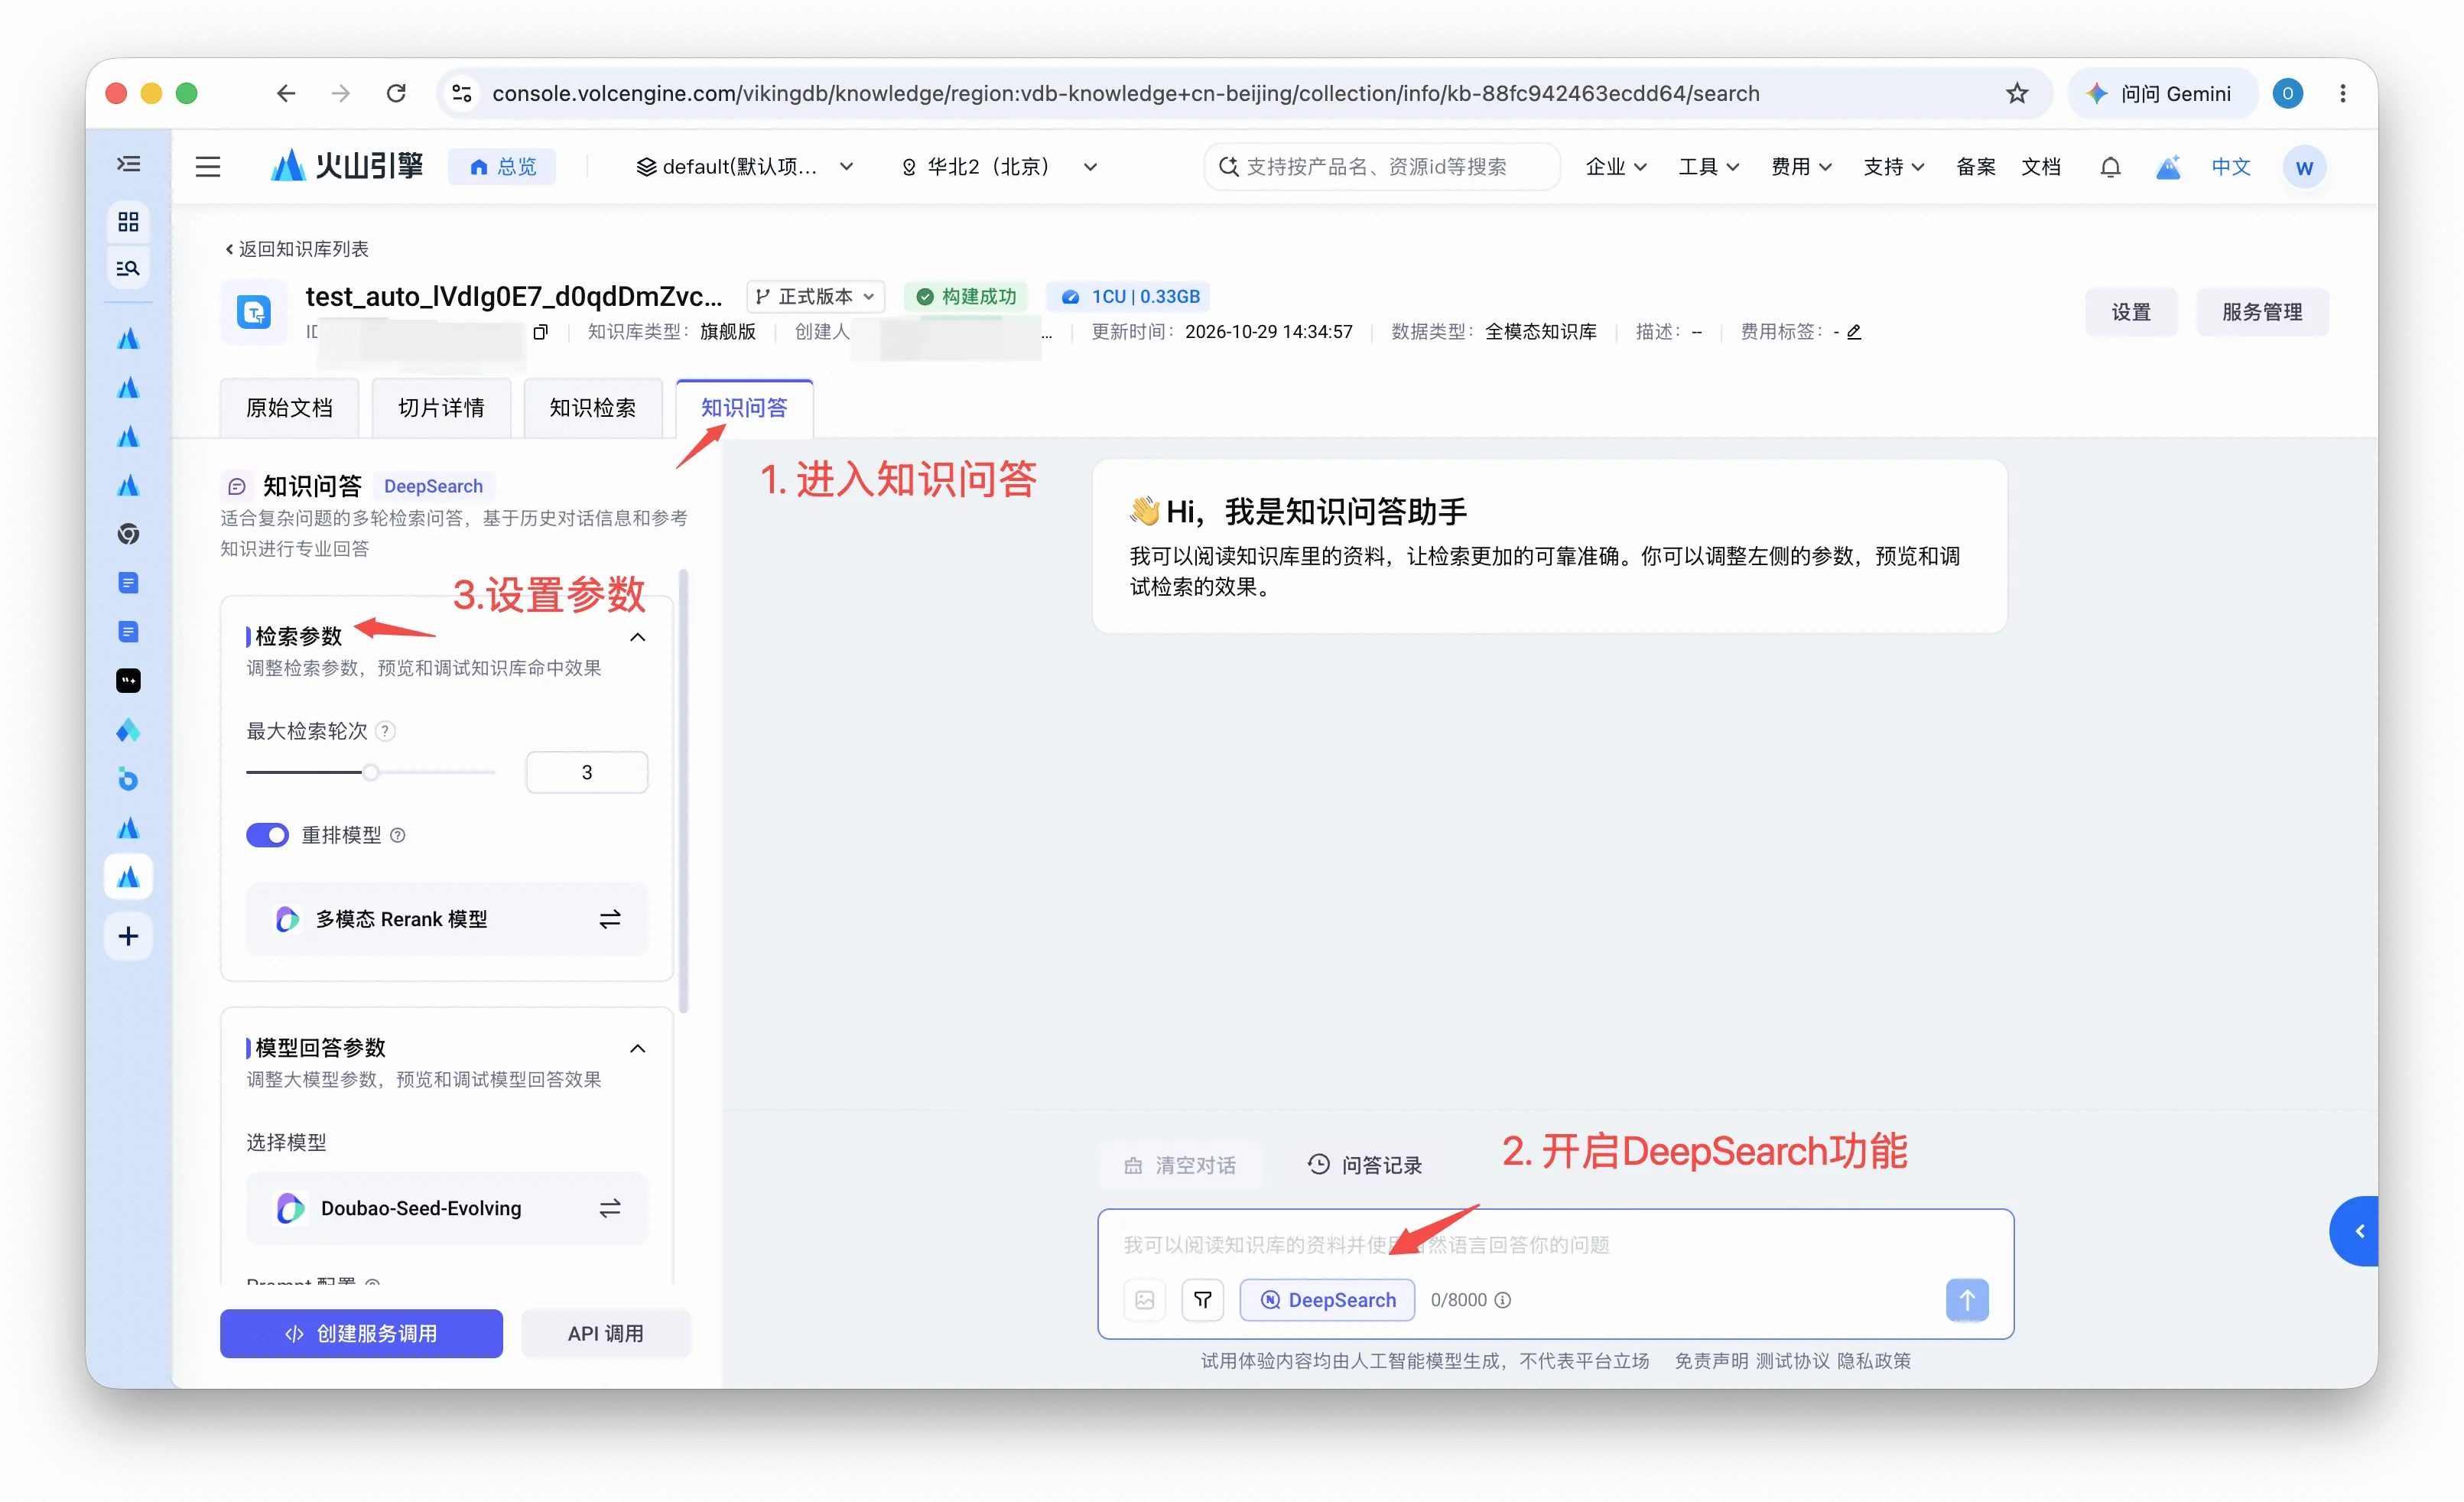Open the 企业 menu
2464x1502 pixels.
coord(1616,167)
